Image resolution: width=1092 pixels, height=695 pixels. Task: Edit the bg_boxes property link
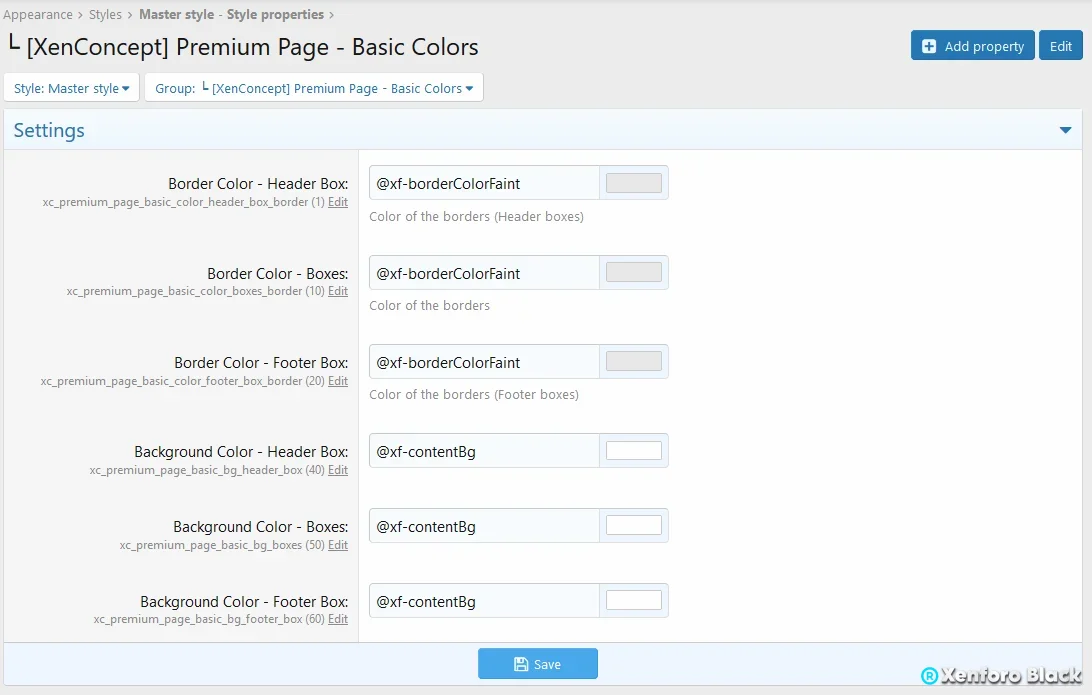coord(338,545)
